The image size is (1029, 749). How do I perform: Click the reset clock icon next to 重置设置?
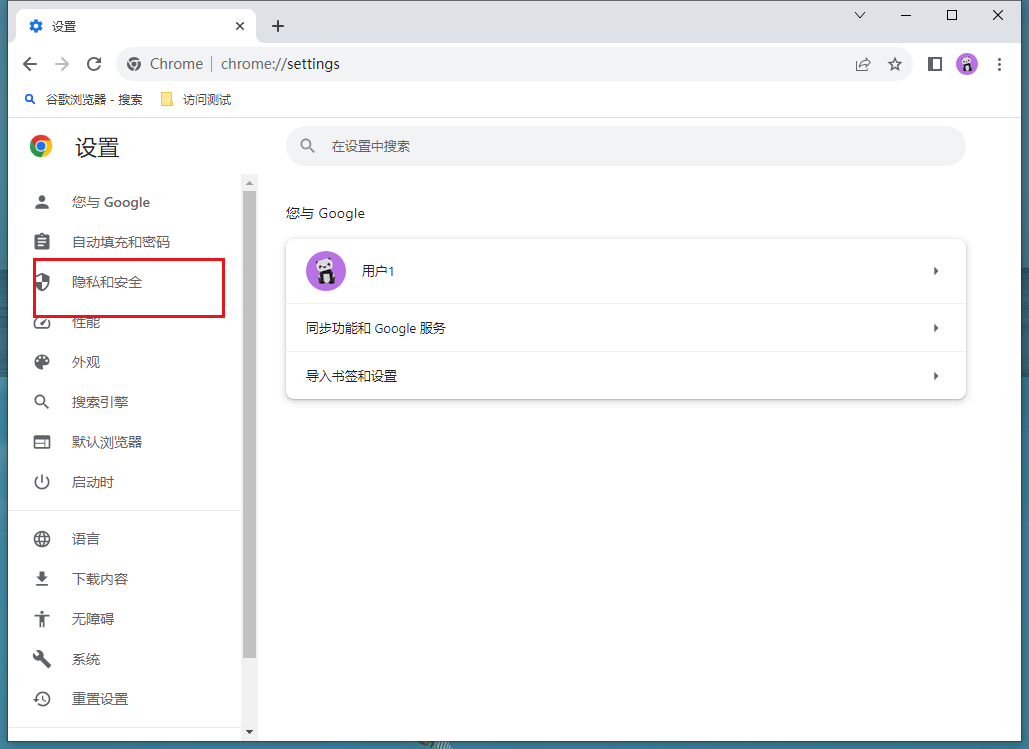pos(42,699)
